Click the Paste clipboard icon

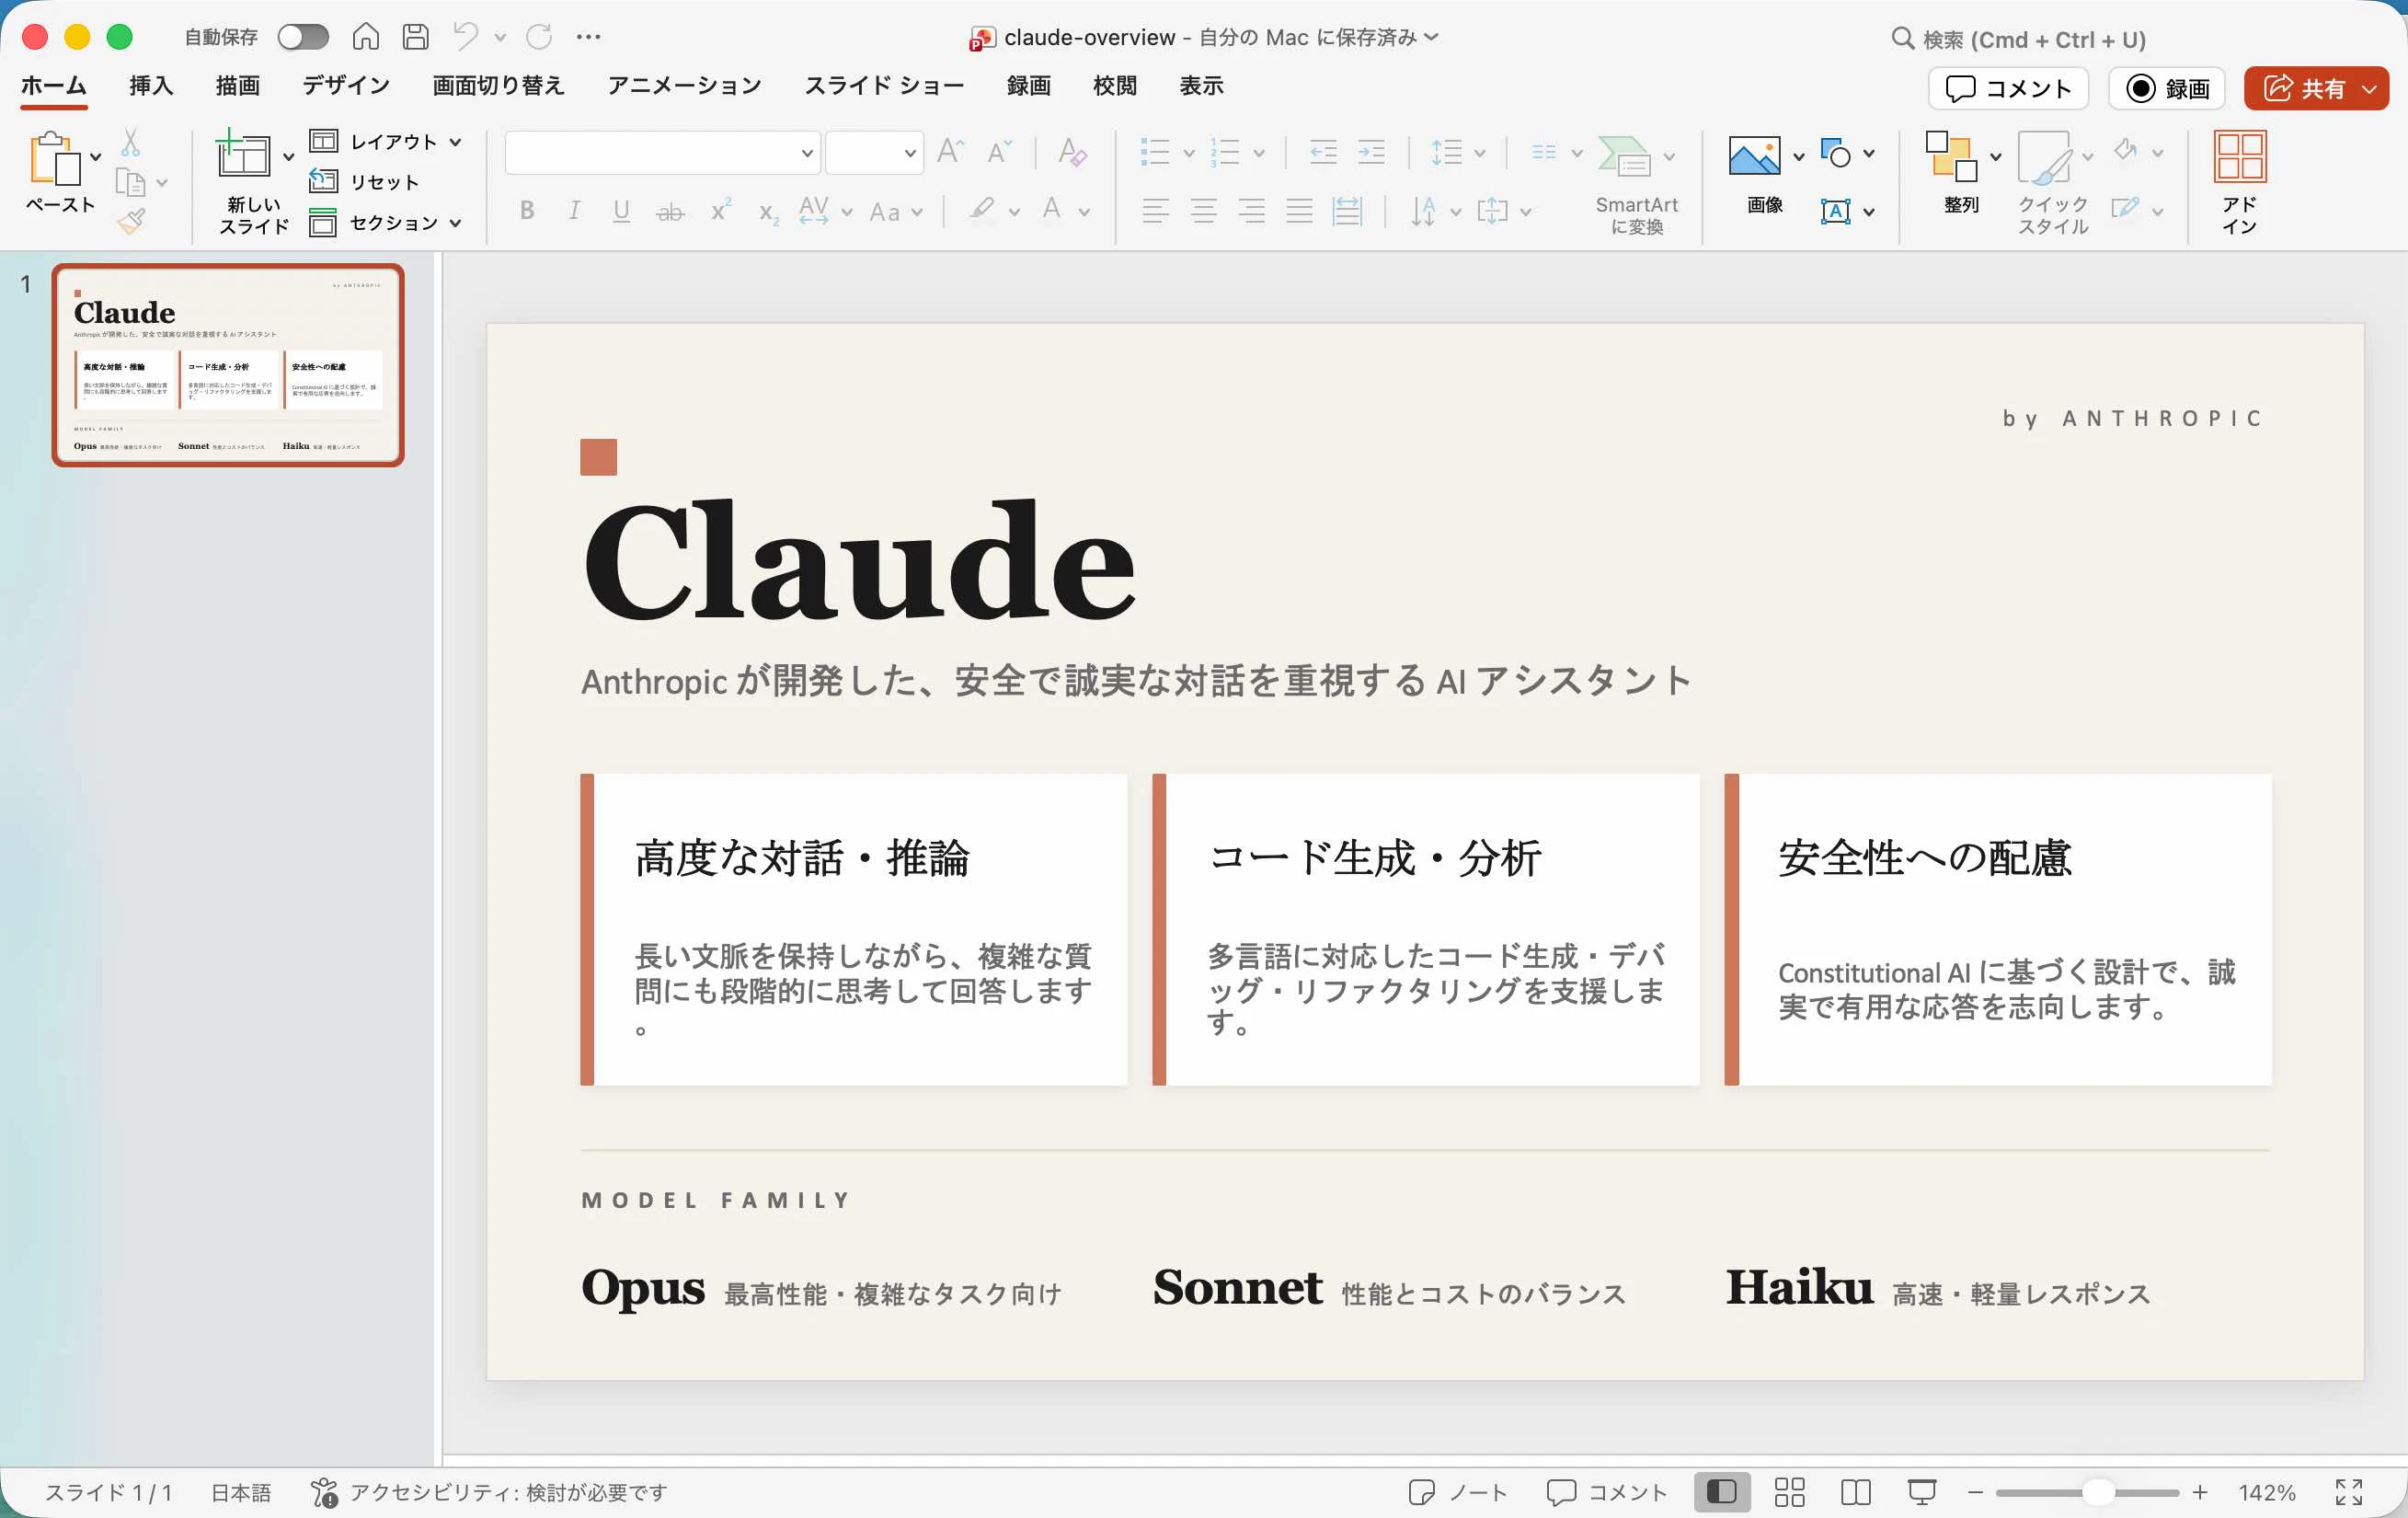pos(54,158)
